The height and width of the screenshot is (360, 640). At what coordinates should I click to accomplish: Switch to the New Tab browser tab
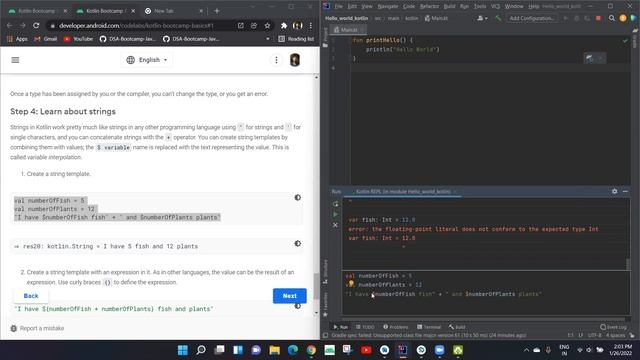(173, 11)
